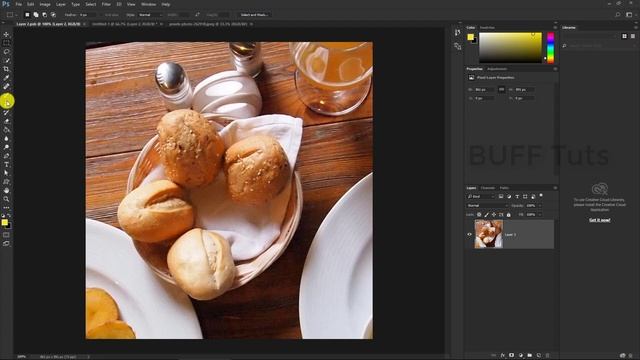Open the Fill slider arrow
This screenshot has height=360, width=640.
tap(540, 214)
